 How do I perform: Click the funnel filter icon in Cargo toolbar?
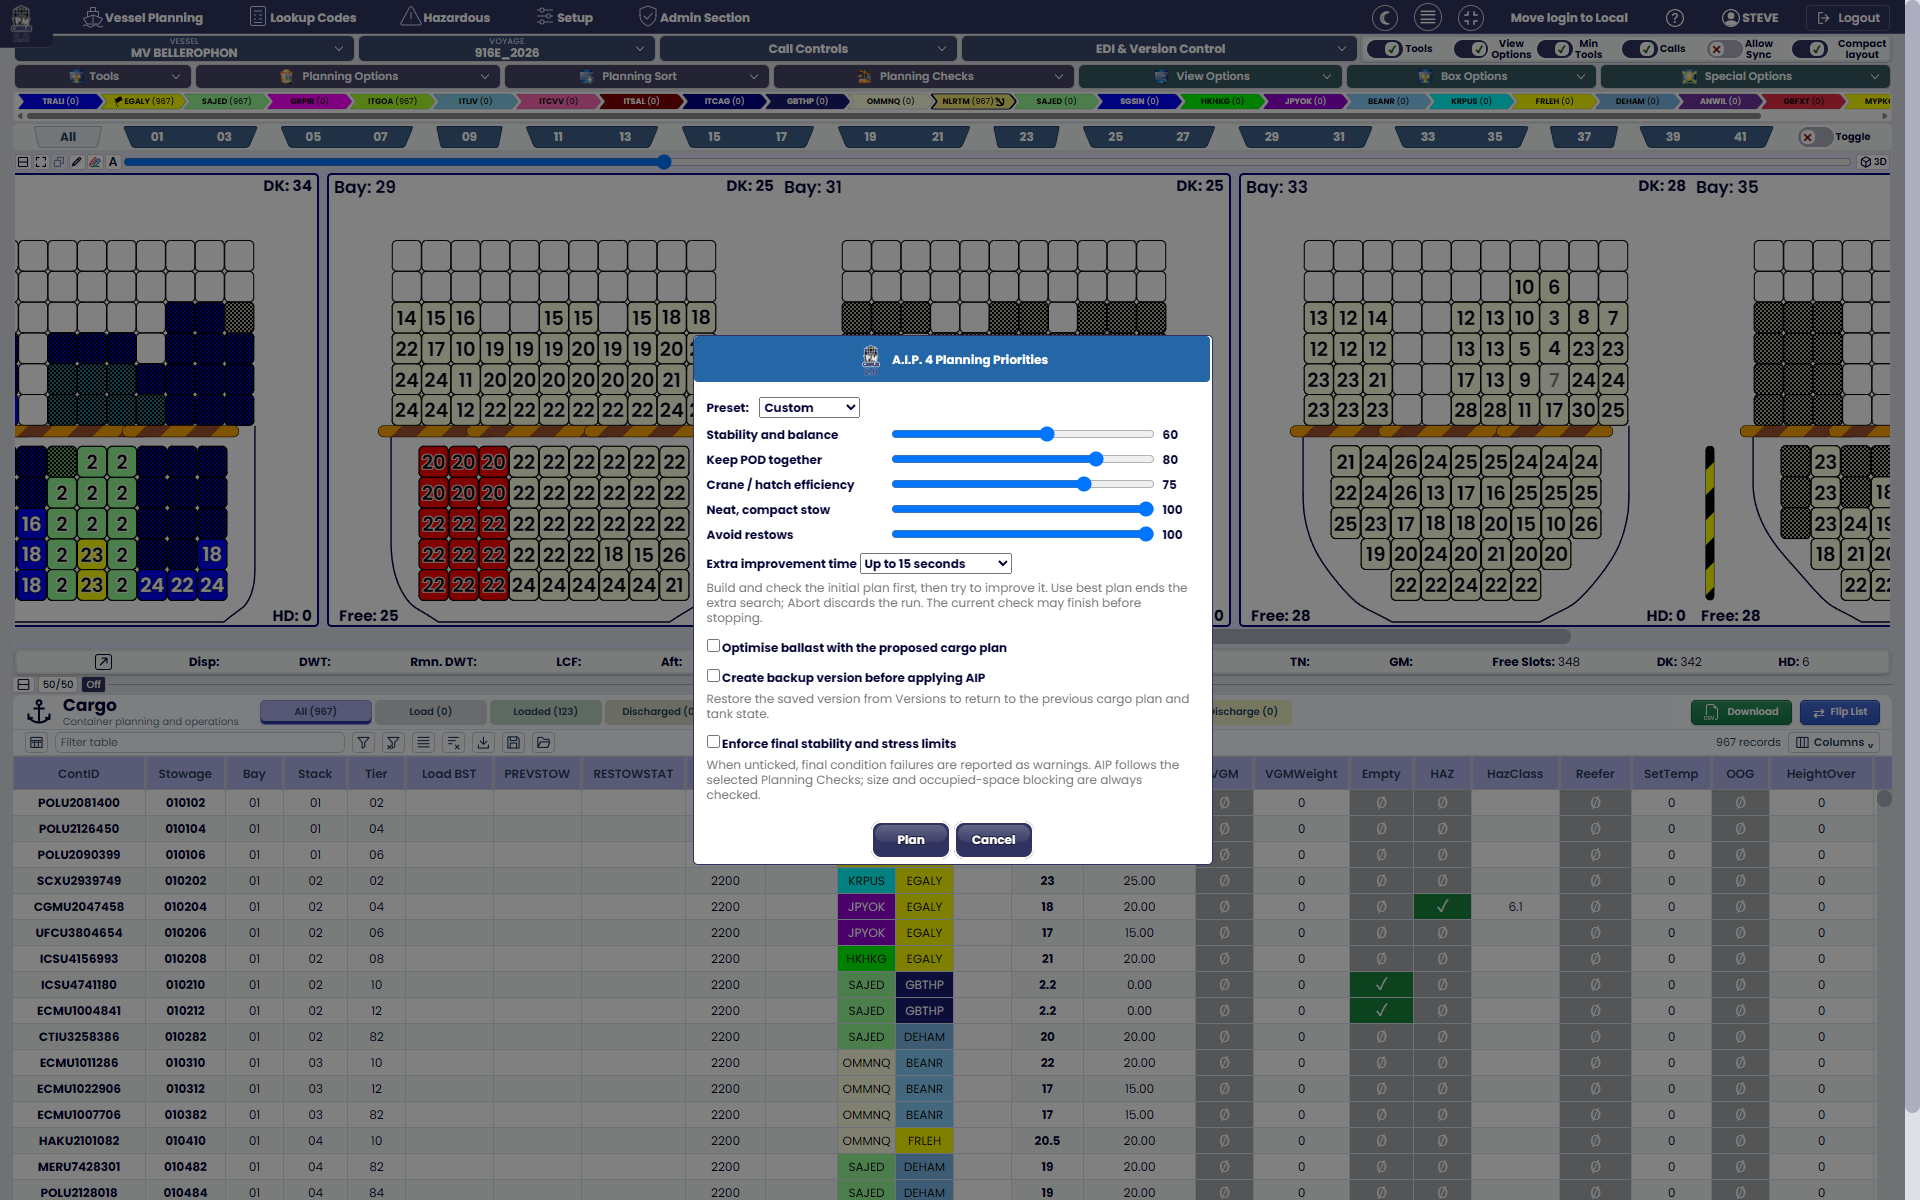(x=364, y=743)
